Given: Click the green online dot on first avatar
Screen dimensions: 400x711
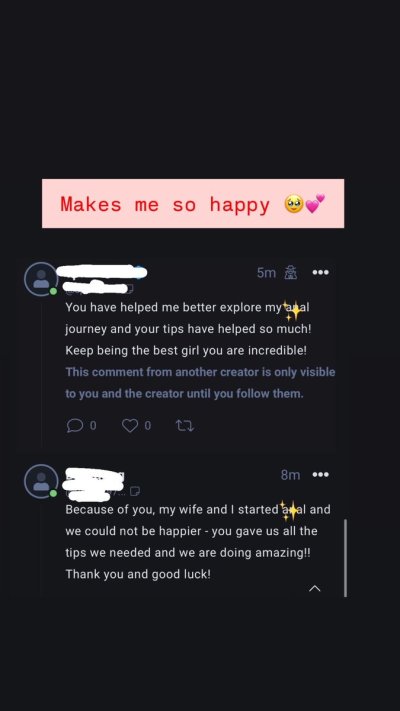Looking at the screenshot, I should pyautogui.click(x=54, y=291).
